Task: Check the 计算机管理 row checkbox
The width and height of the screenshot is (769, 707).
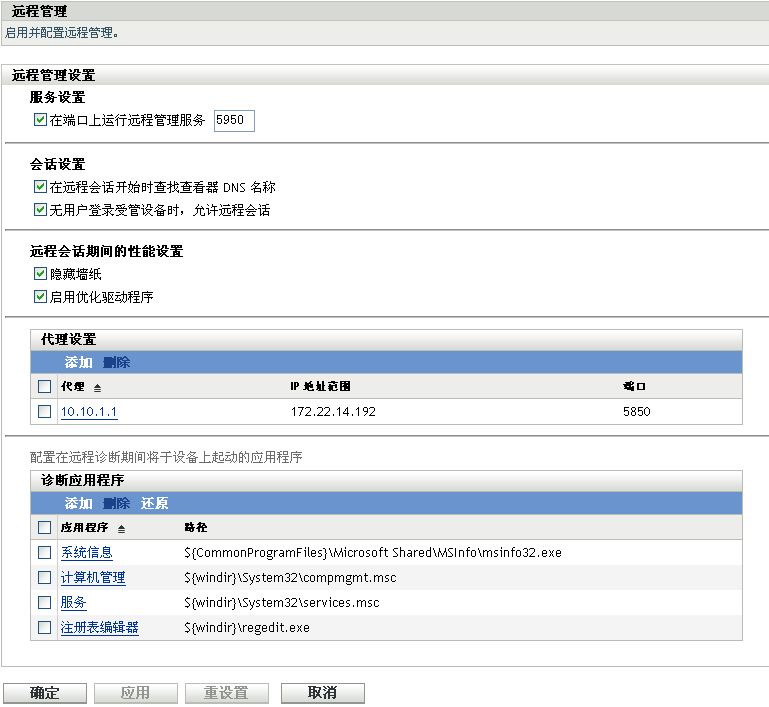Action: tap(45, 578)
